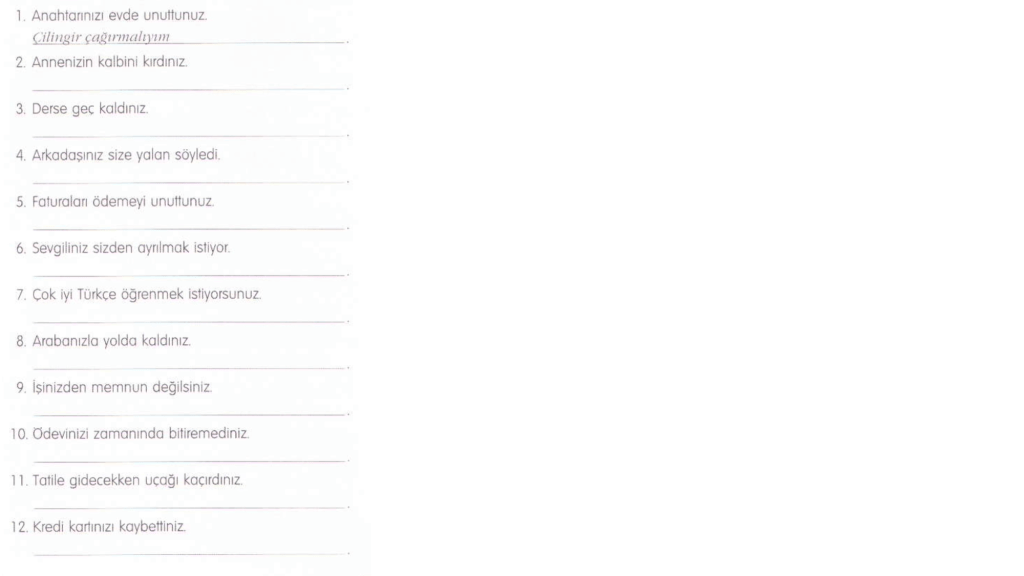Click the blank line under 'İşinizden memnun değilsiniz'
The image size is (1024, 576).
click(190, 411)
